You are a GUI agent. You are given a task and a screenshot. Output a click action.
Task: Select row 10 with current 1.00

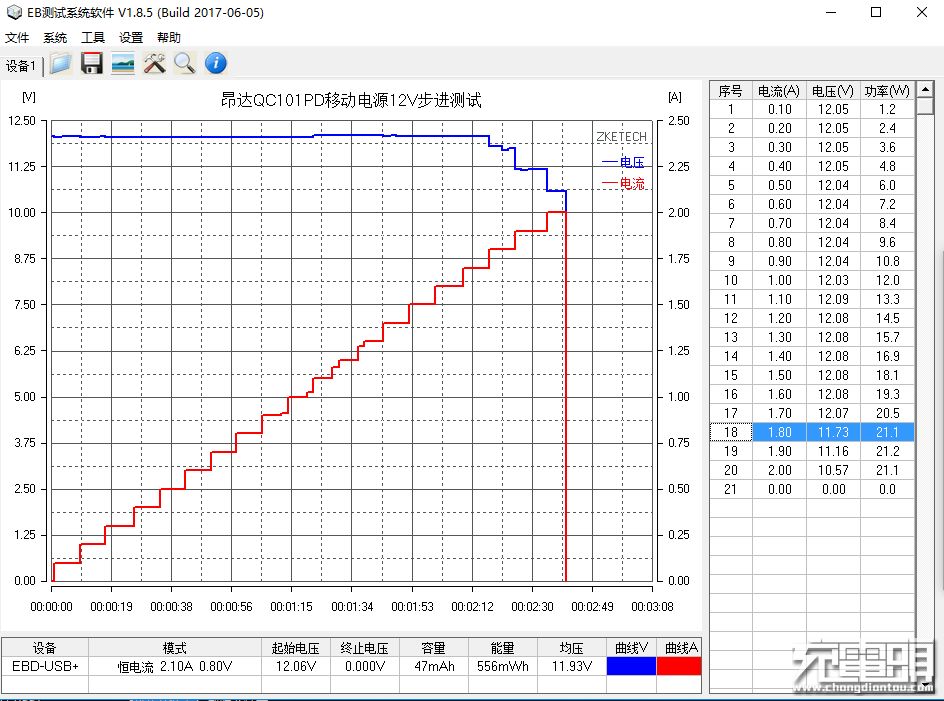(812, 280)
